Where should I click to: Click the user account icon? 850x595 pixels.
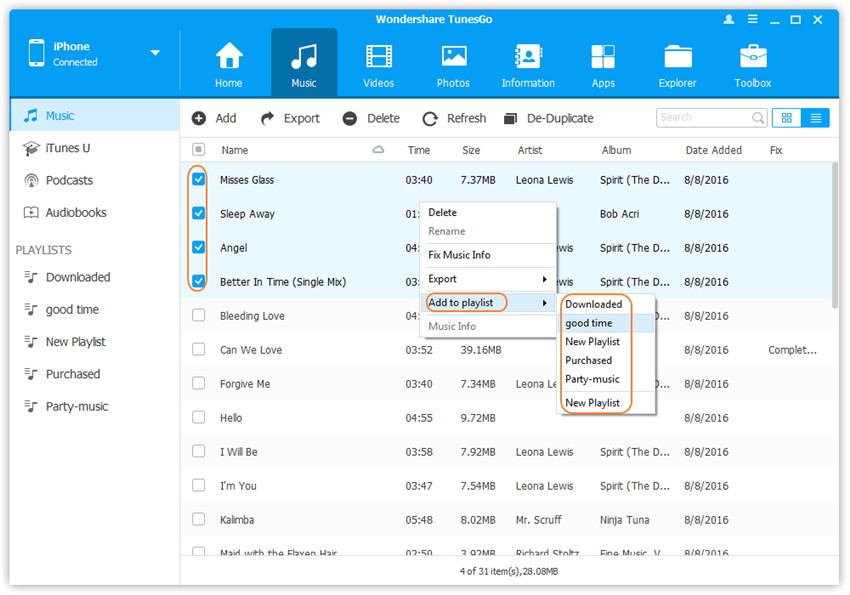coord(729,20)
